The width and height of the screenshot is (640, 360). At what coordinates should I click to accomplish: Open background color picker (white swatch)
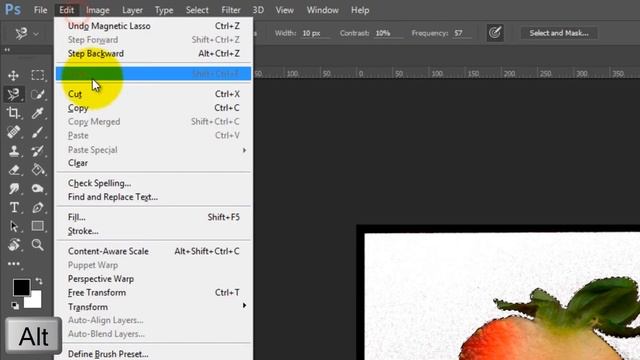pos(36,301)
